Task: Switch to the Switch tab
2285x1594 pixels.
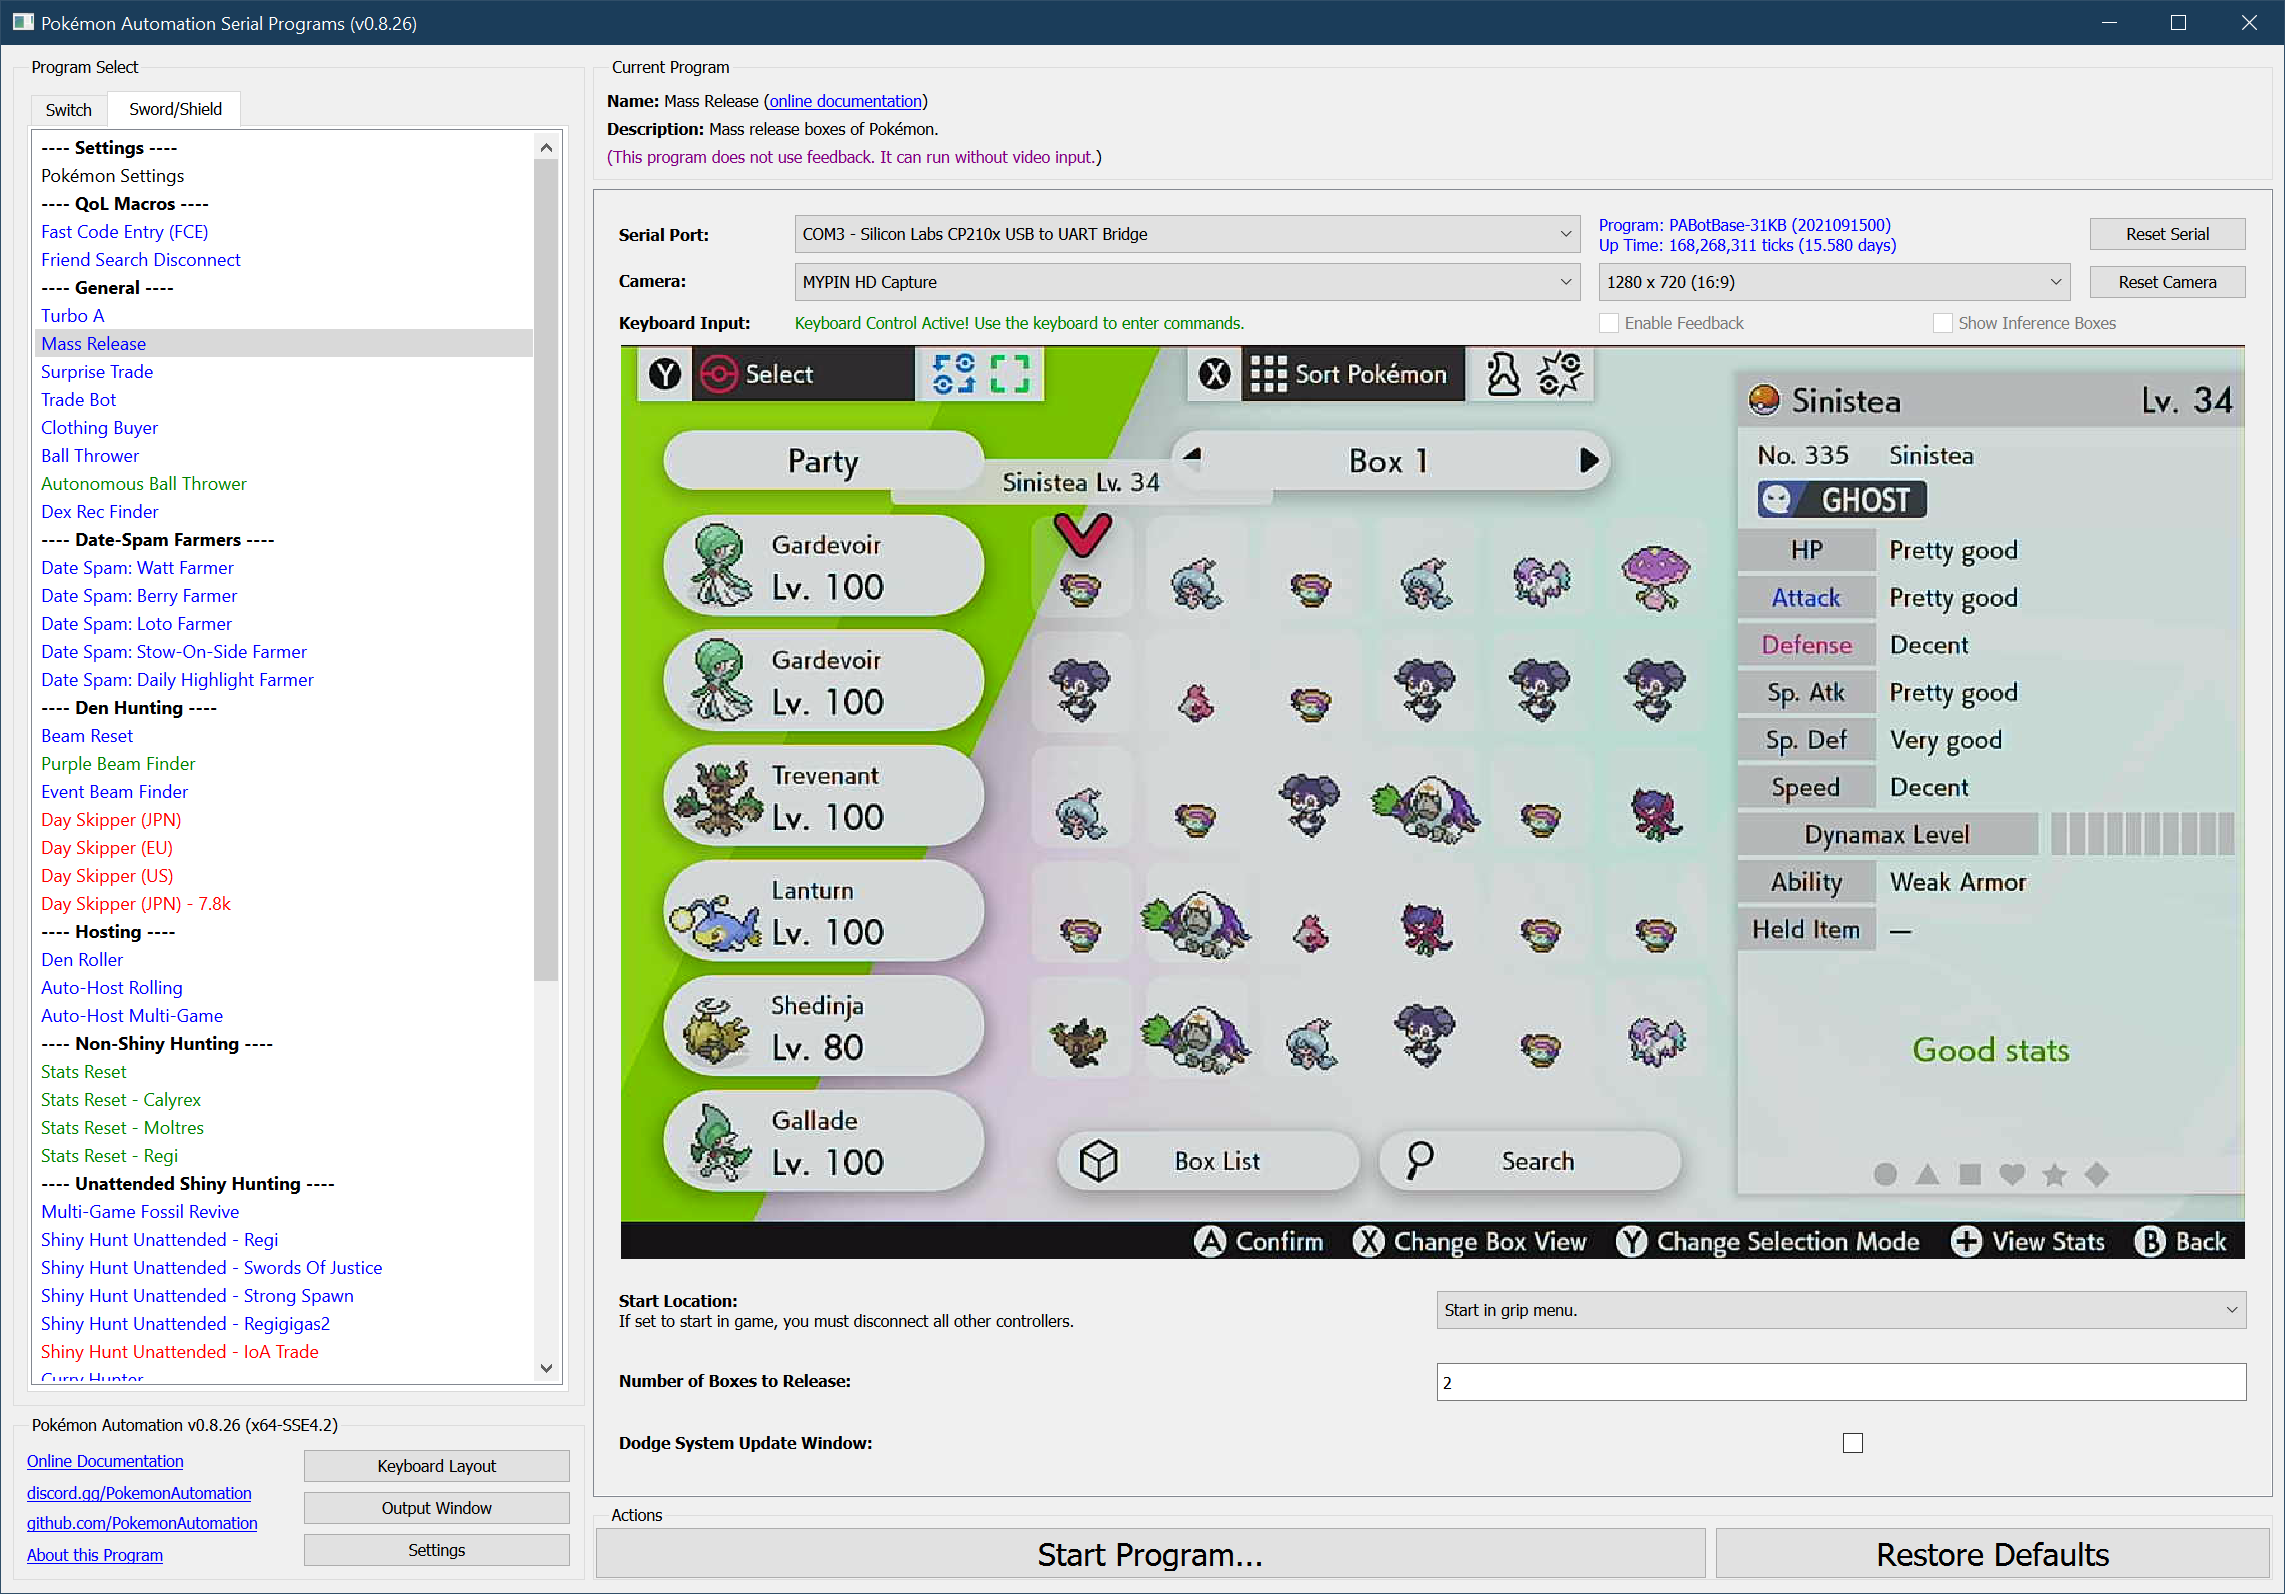Action: pyautogui.click(x=68, y=110)
